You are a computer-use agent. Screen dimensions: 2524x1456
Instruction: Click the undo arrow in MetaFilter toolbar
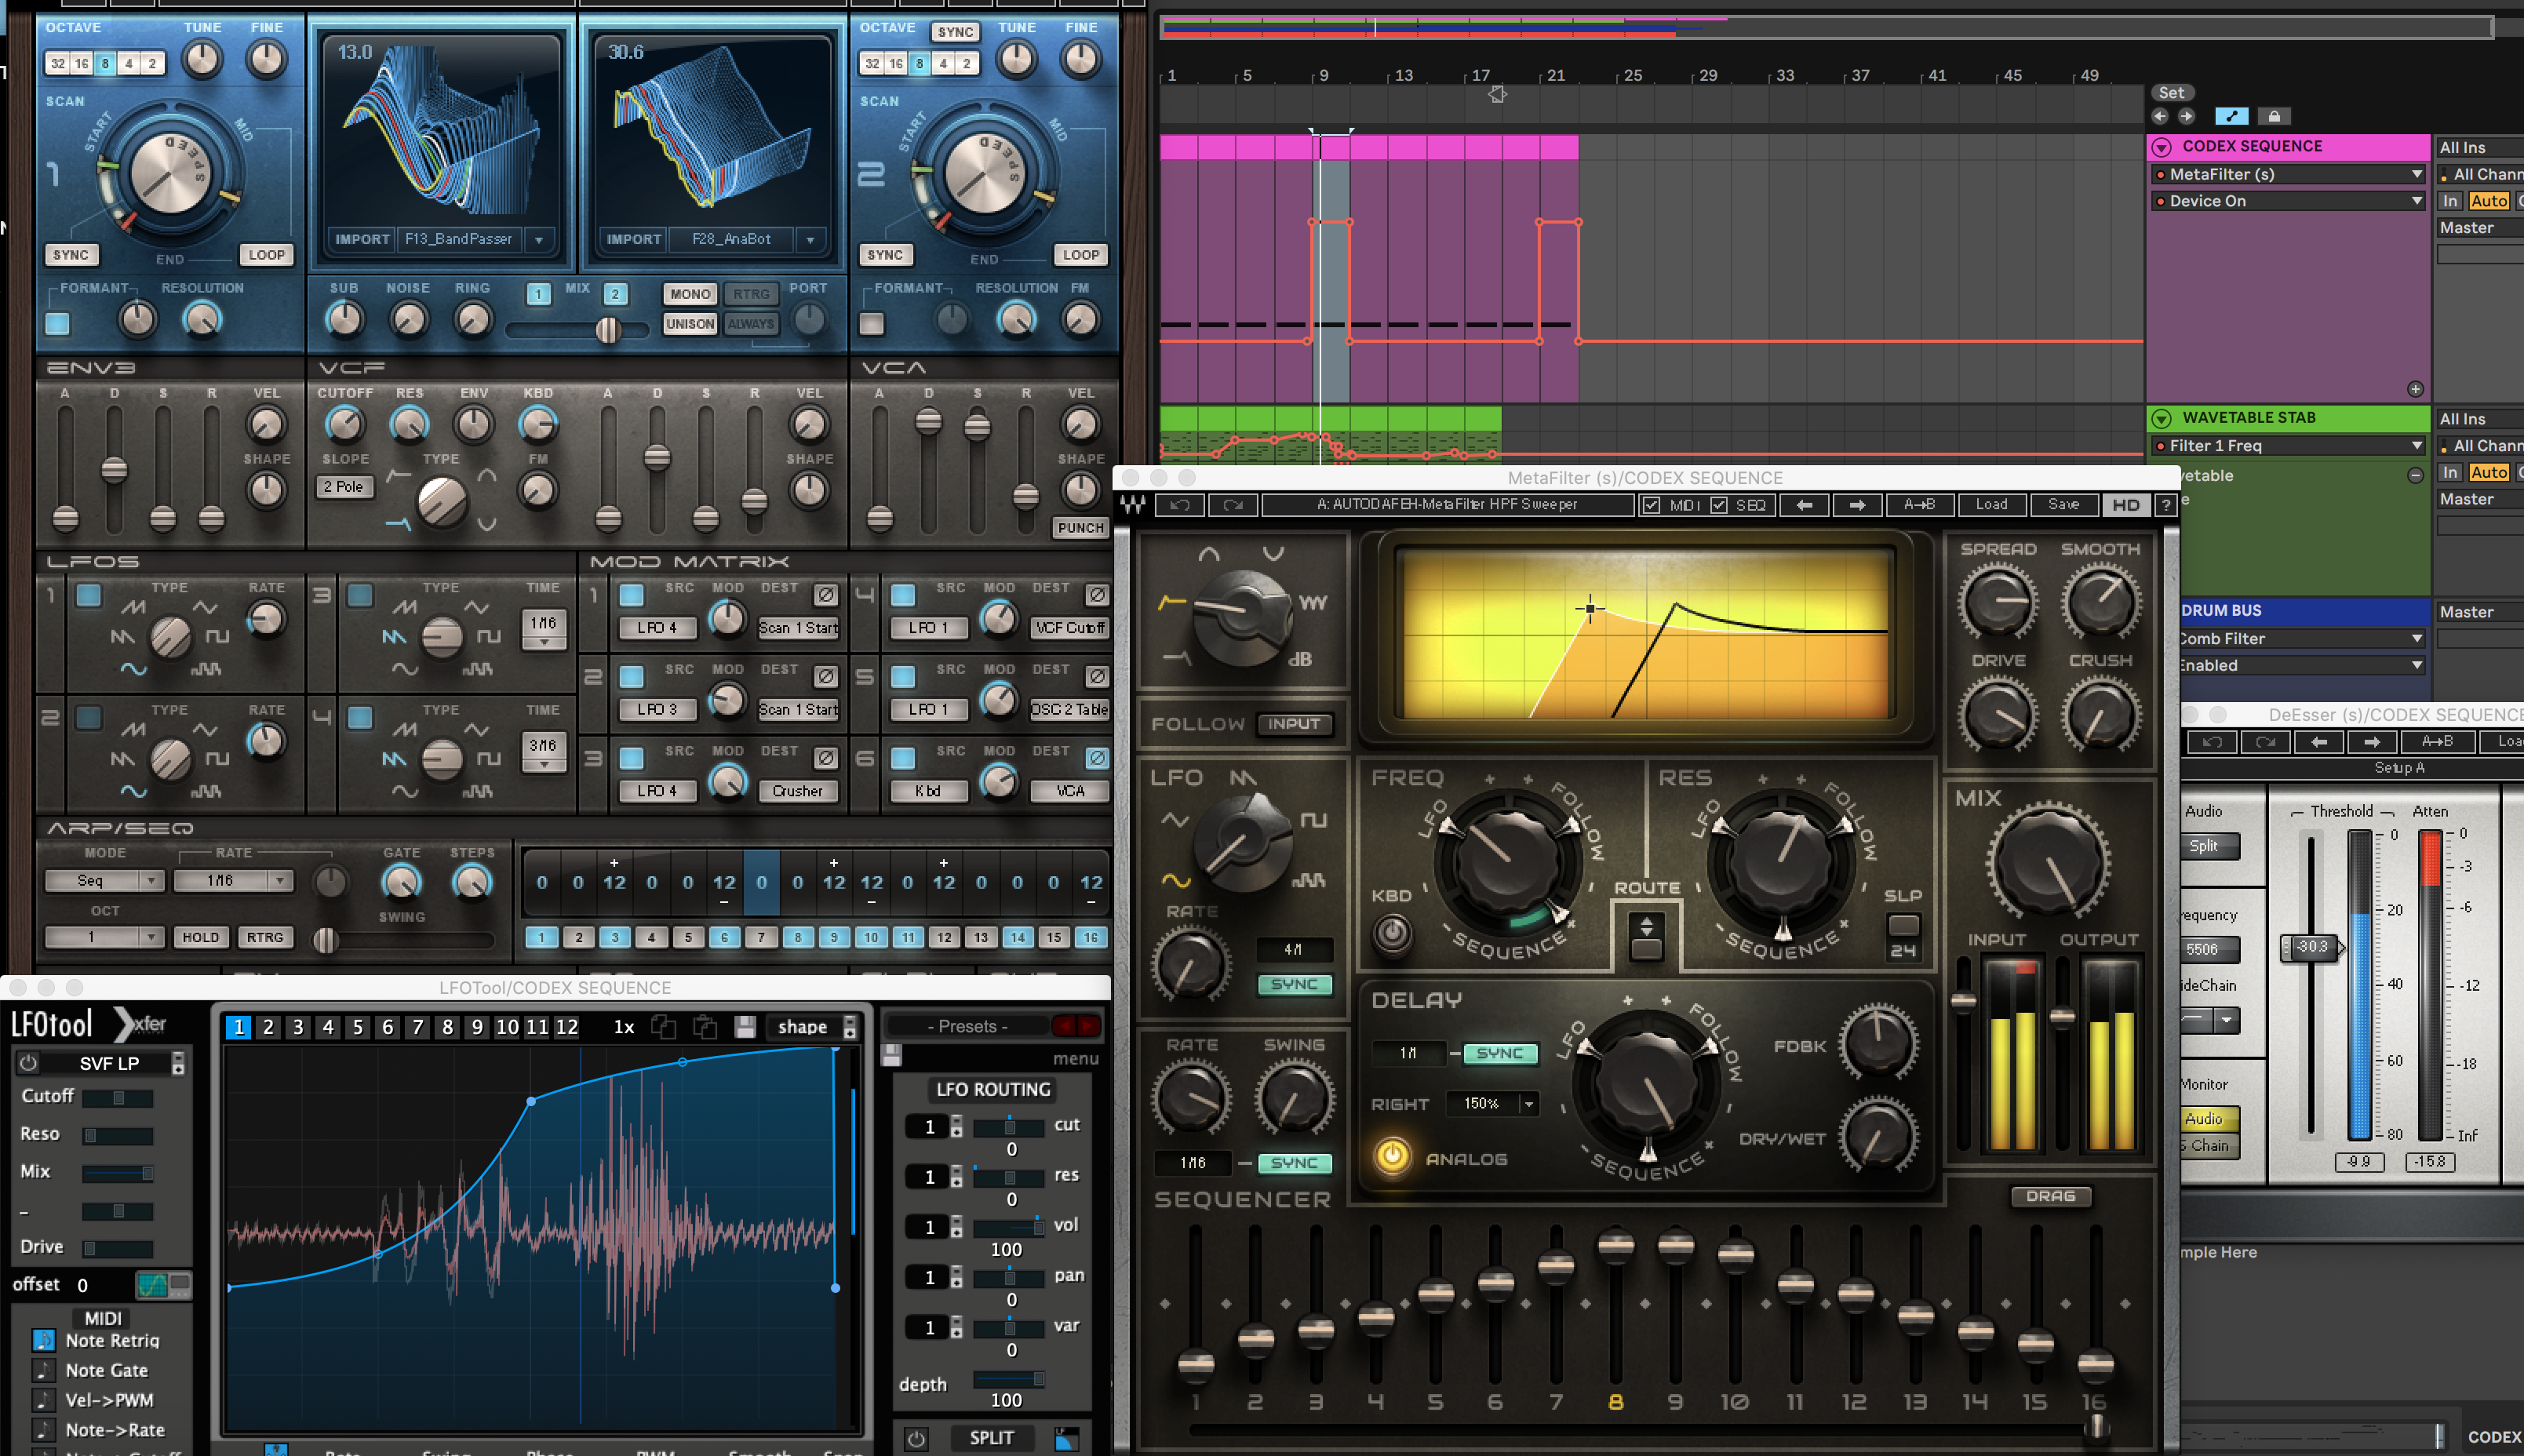(x=1180, y=505)
